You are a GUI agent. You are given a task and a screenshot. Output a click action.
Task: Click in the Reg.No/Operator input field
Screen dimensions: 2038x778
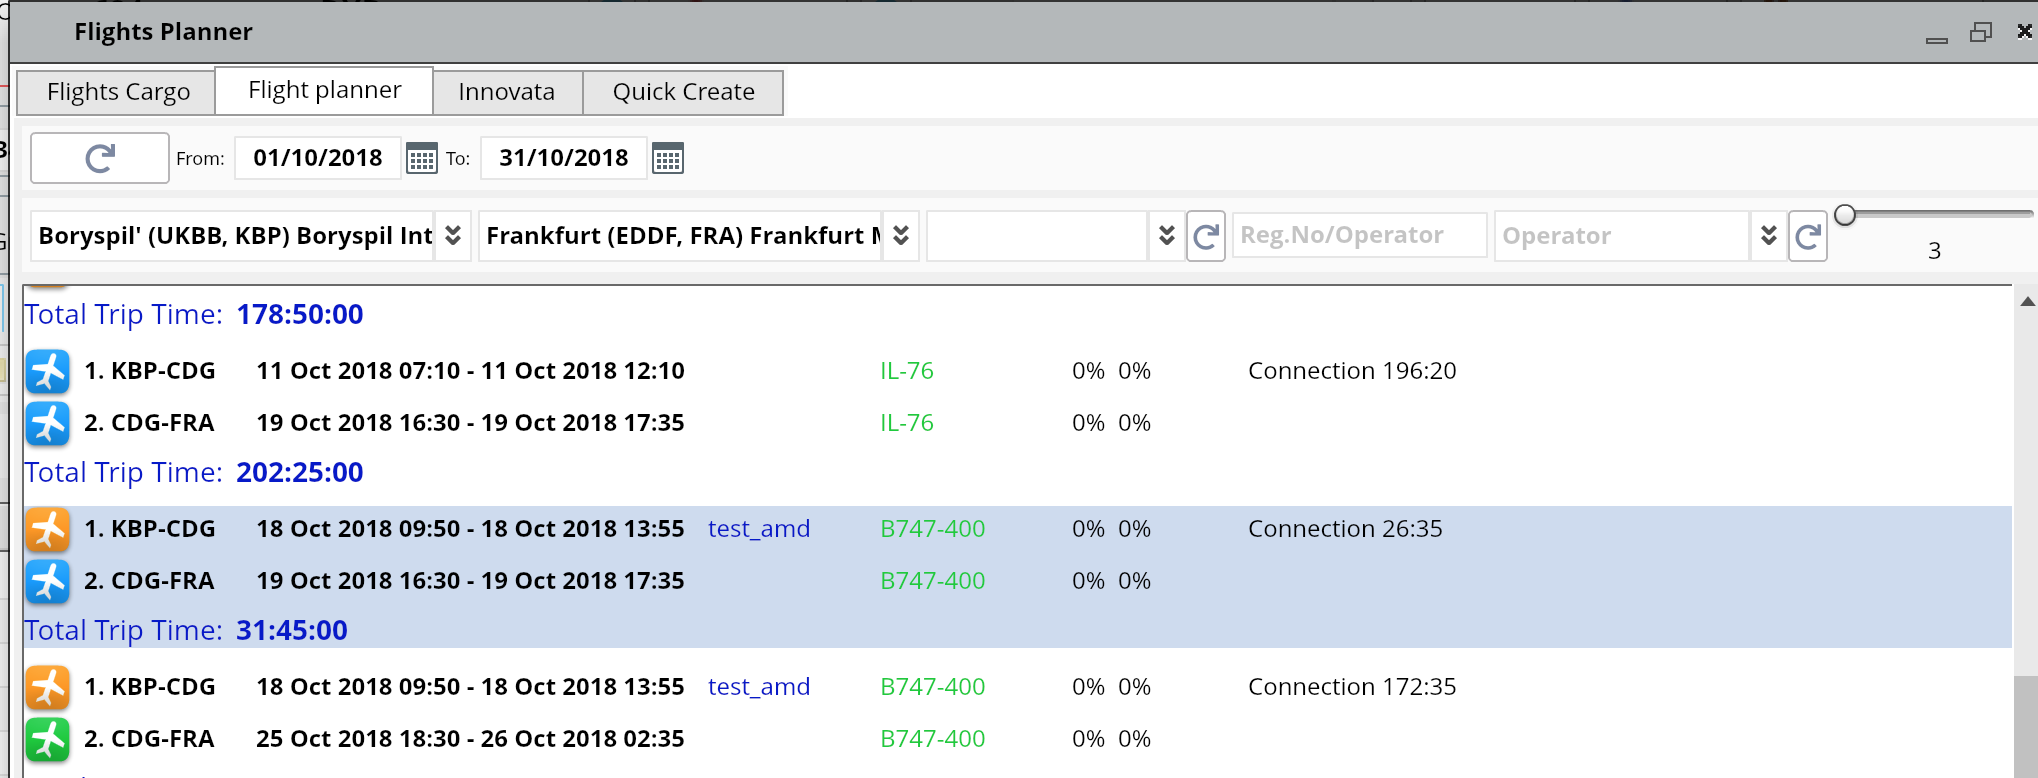pos(1358,236)
